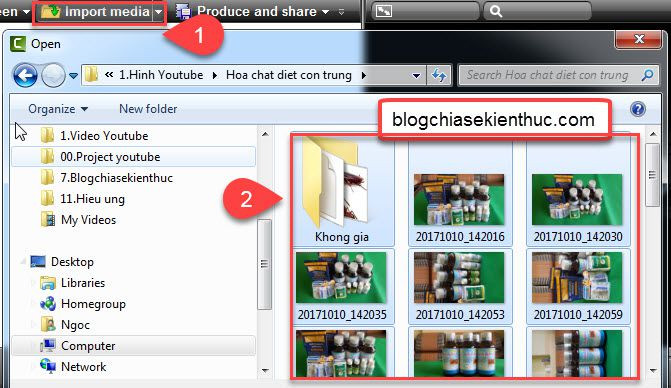Click the Refresh button next to address bar

pos(439,75)
